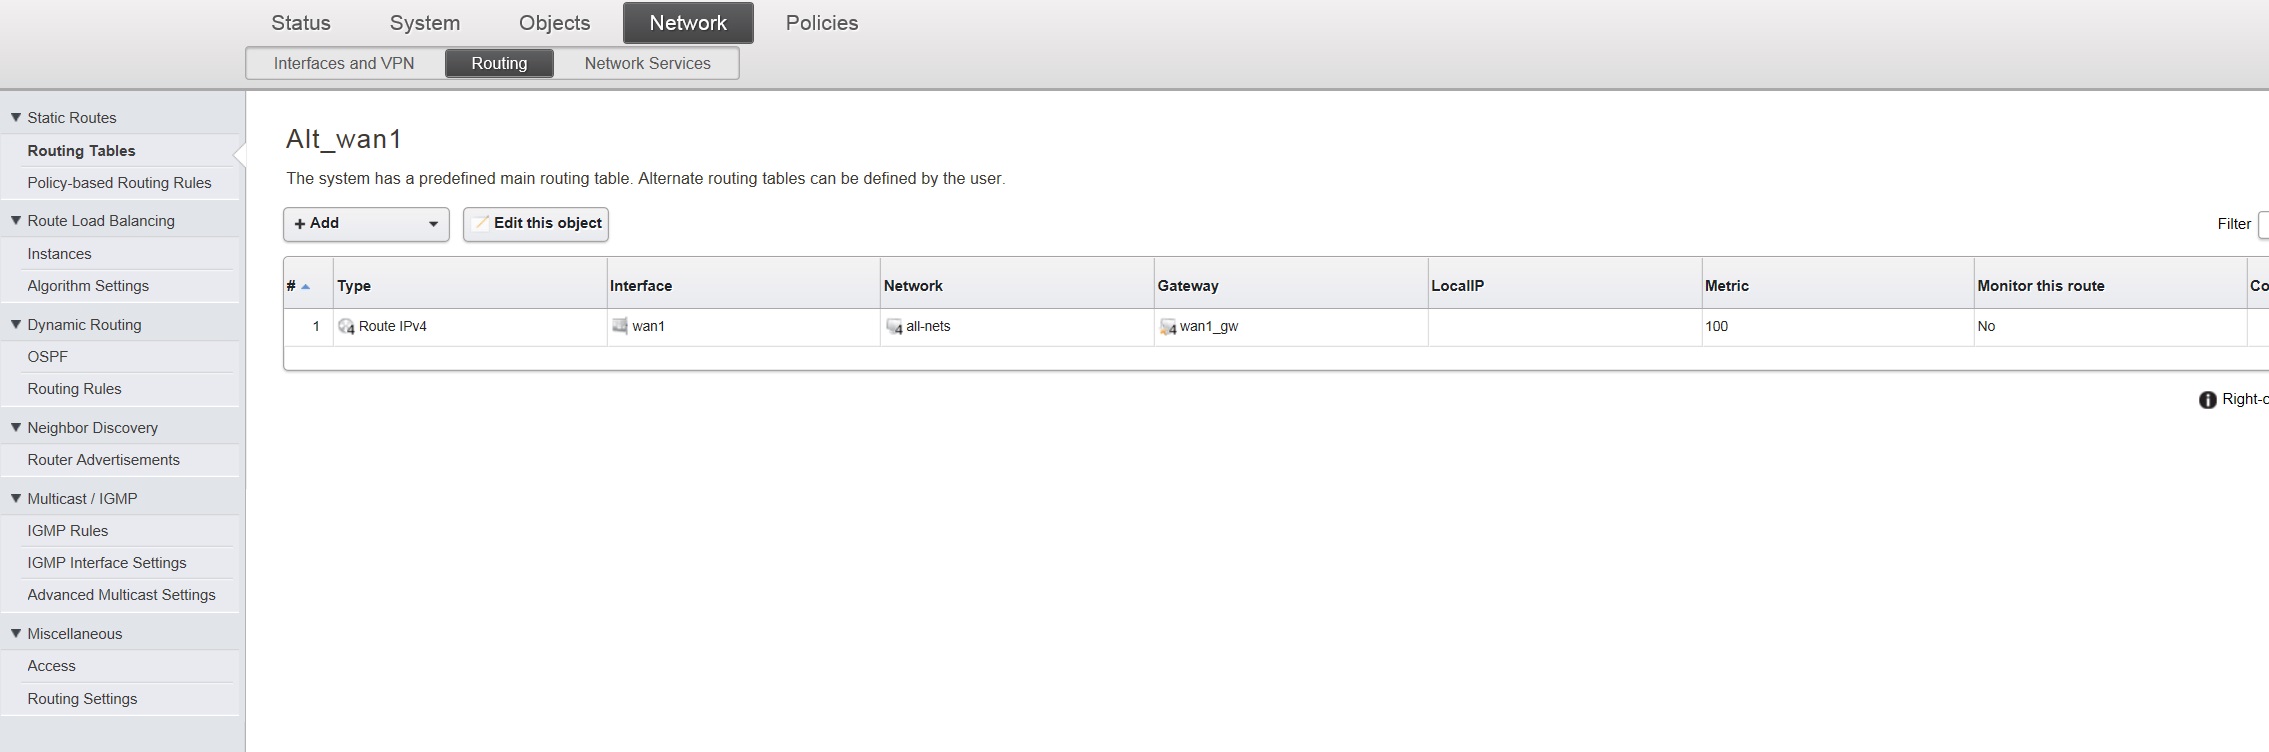This screenshot has width=2269, height=752.
Task: Open Routing Tables in sidebar
Action: (81, 151)
